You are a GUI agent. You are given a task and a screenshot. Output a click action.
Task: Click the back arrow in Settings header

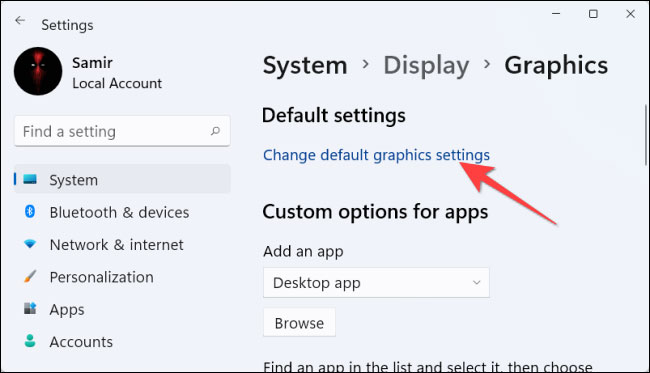(x=20, y=20)
